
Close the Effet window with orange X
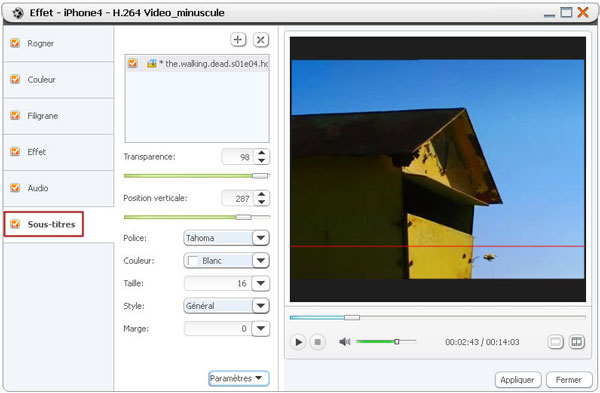pyautogui.click(x=583, y=13)
